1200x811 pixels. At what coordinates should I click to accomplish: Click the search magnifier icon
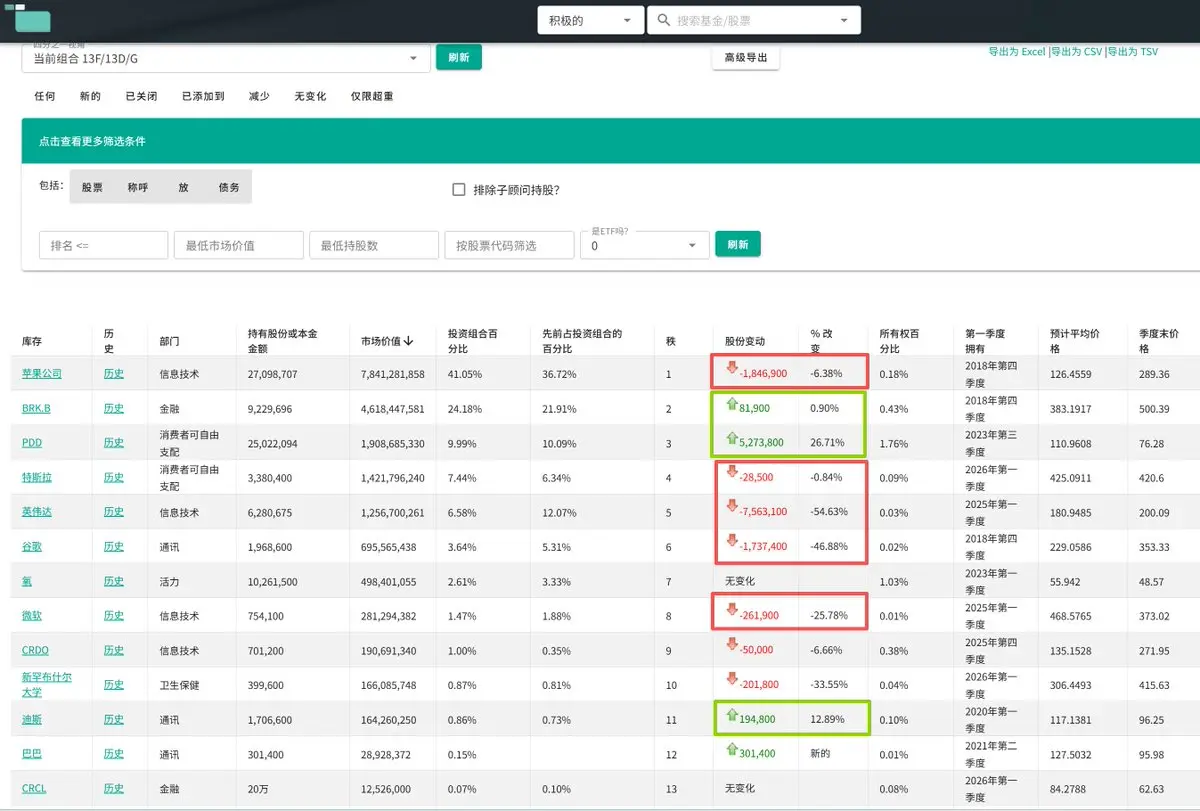click(x=664, y=20)
